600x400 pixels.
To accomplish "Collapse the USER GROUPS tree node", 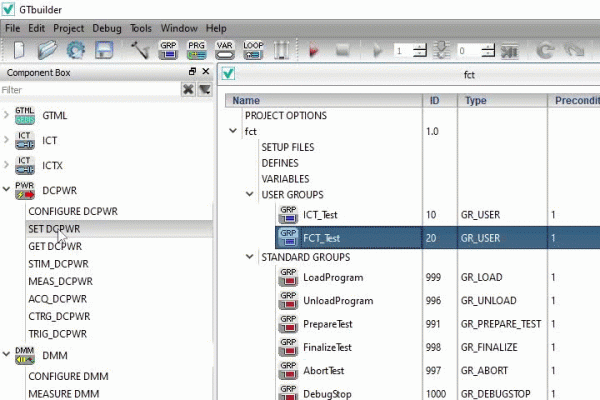I will point(250,195).
